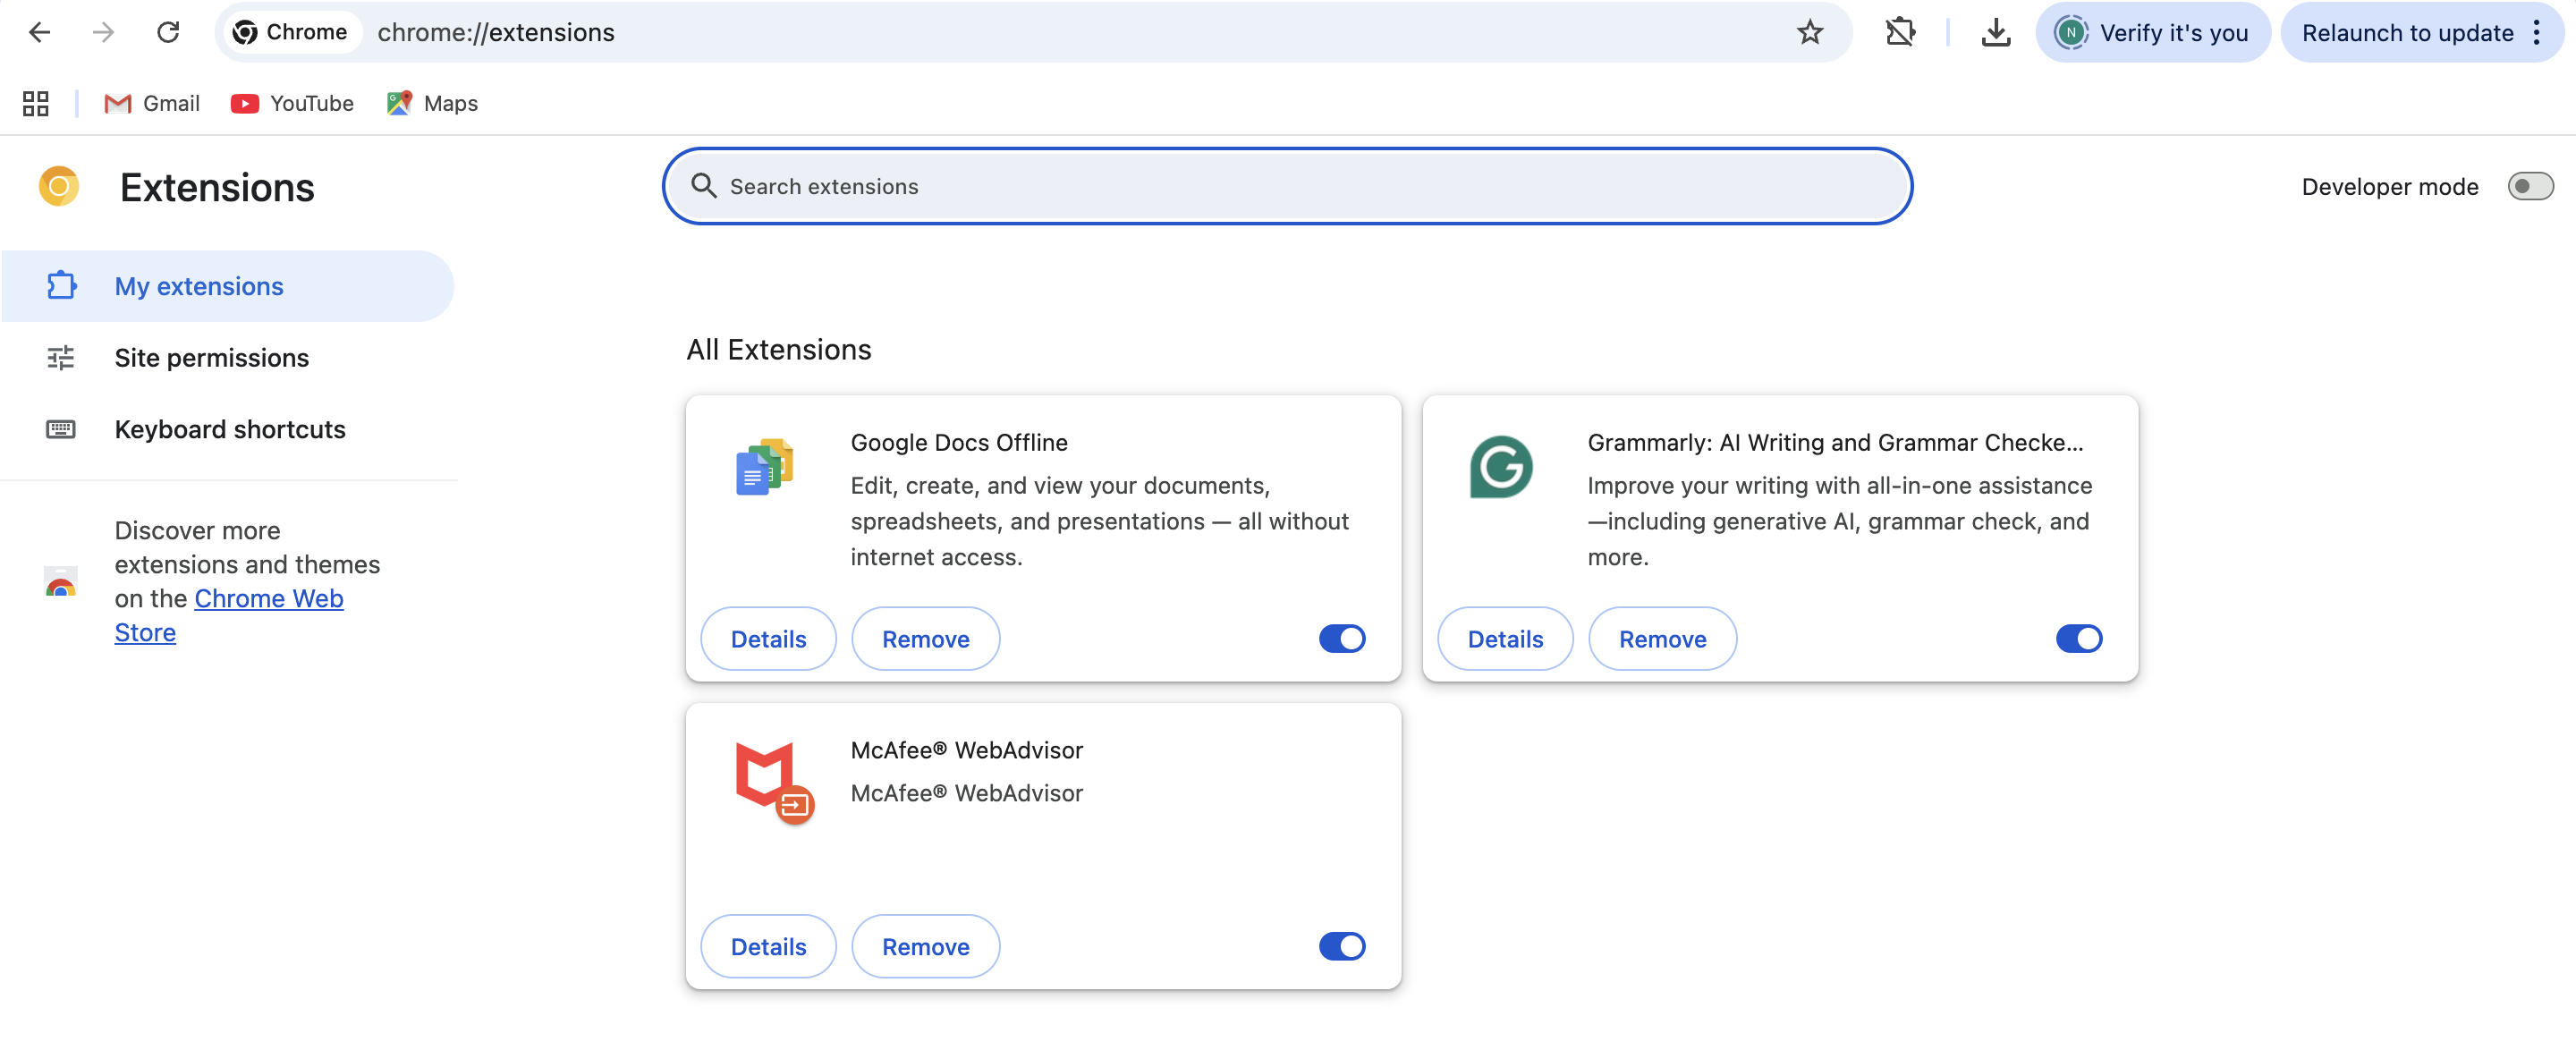Image resolution: width=2576 pixels, height=1050 pixels.
Task: Enable Developer mode toggle
Action: point(2529,186)
